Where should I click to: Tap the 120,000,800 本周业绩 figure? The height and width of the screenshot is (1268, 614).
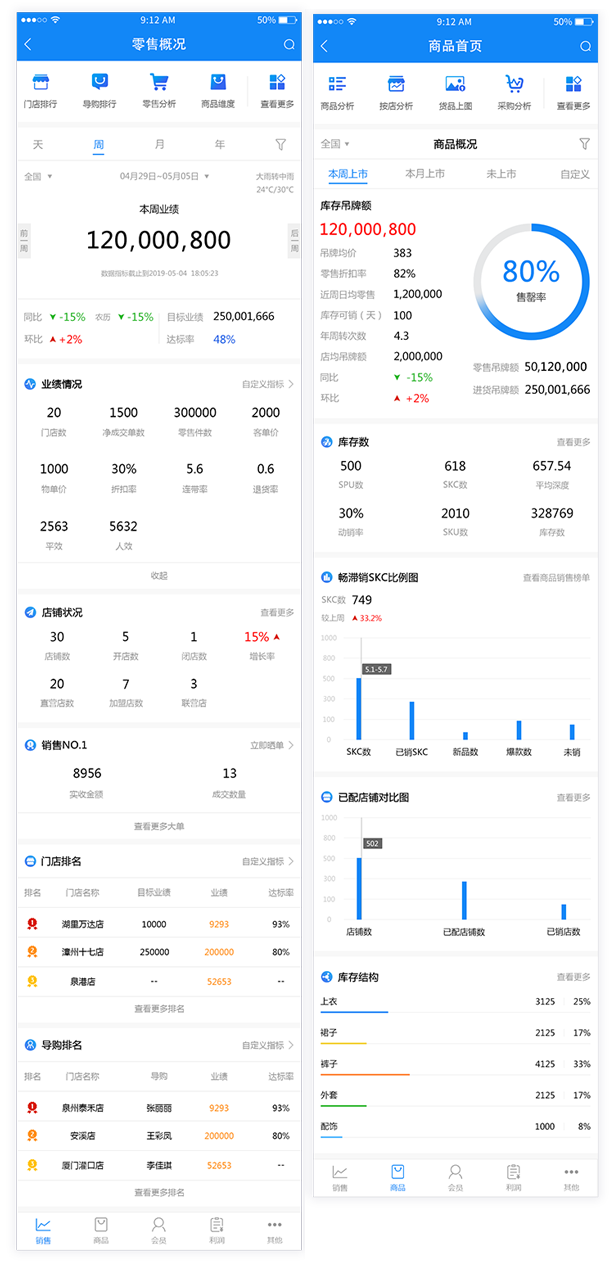click(159, 240)
